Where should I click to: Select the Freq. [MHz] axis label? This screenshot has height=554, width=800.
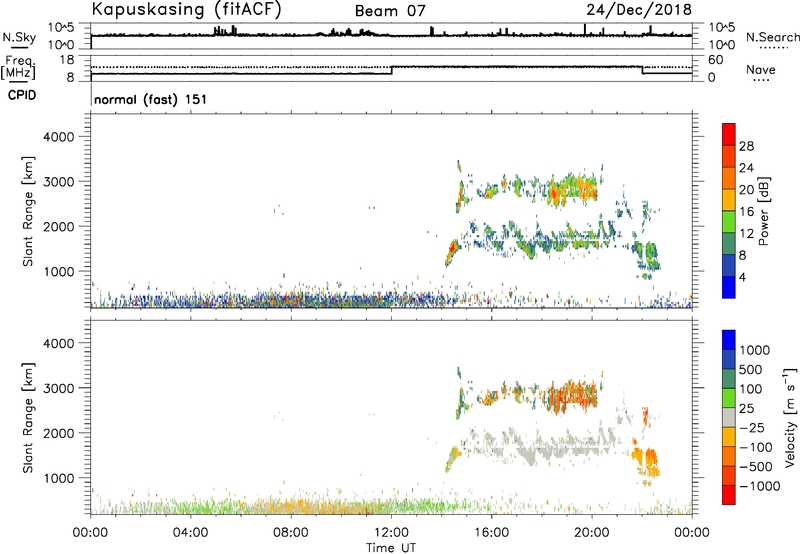(x=19, y=67)
